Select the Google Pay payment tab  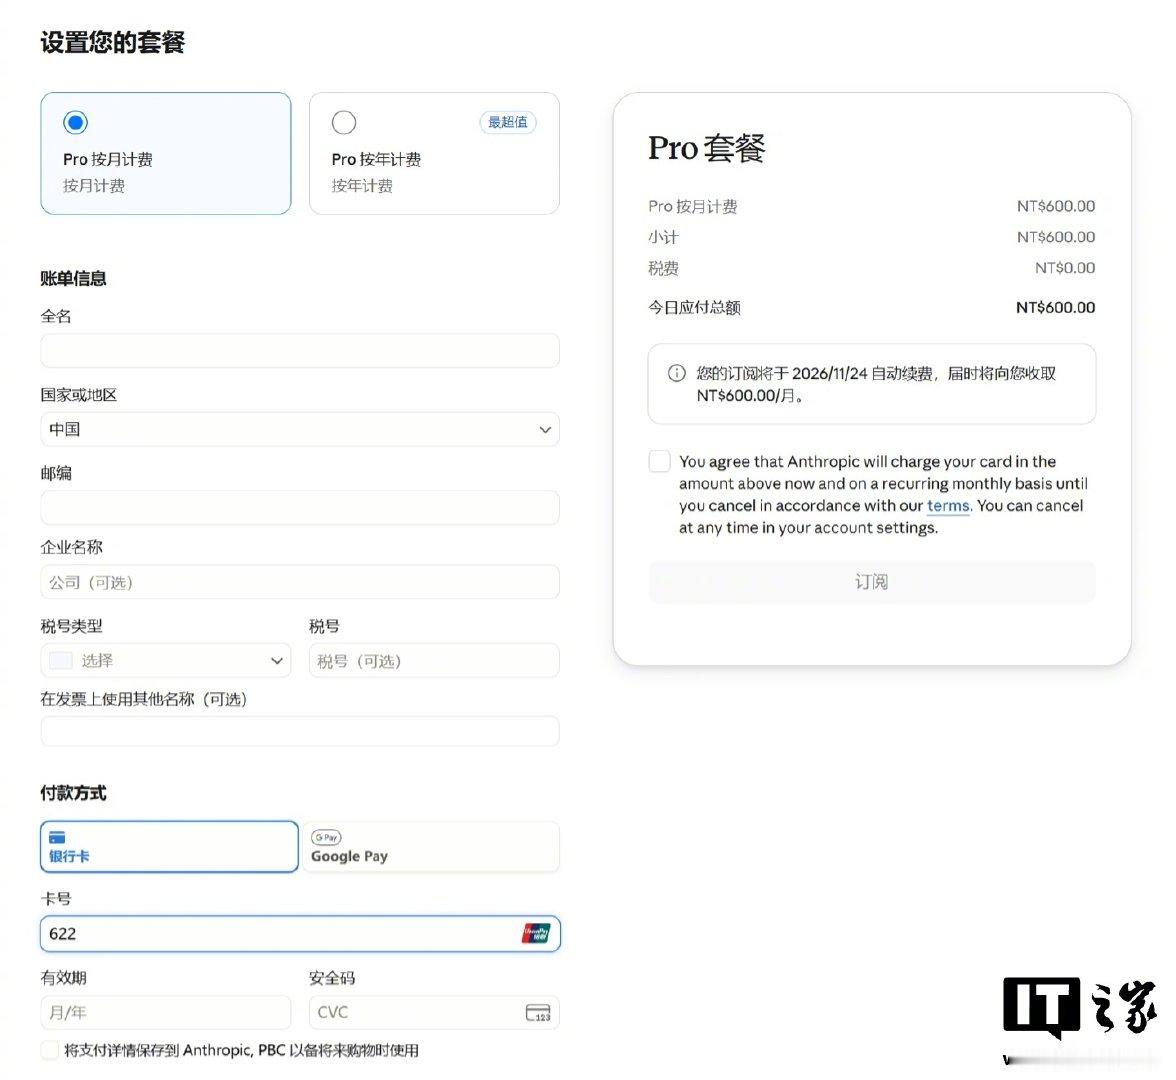[430, 847]
